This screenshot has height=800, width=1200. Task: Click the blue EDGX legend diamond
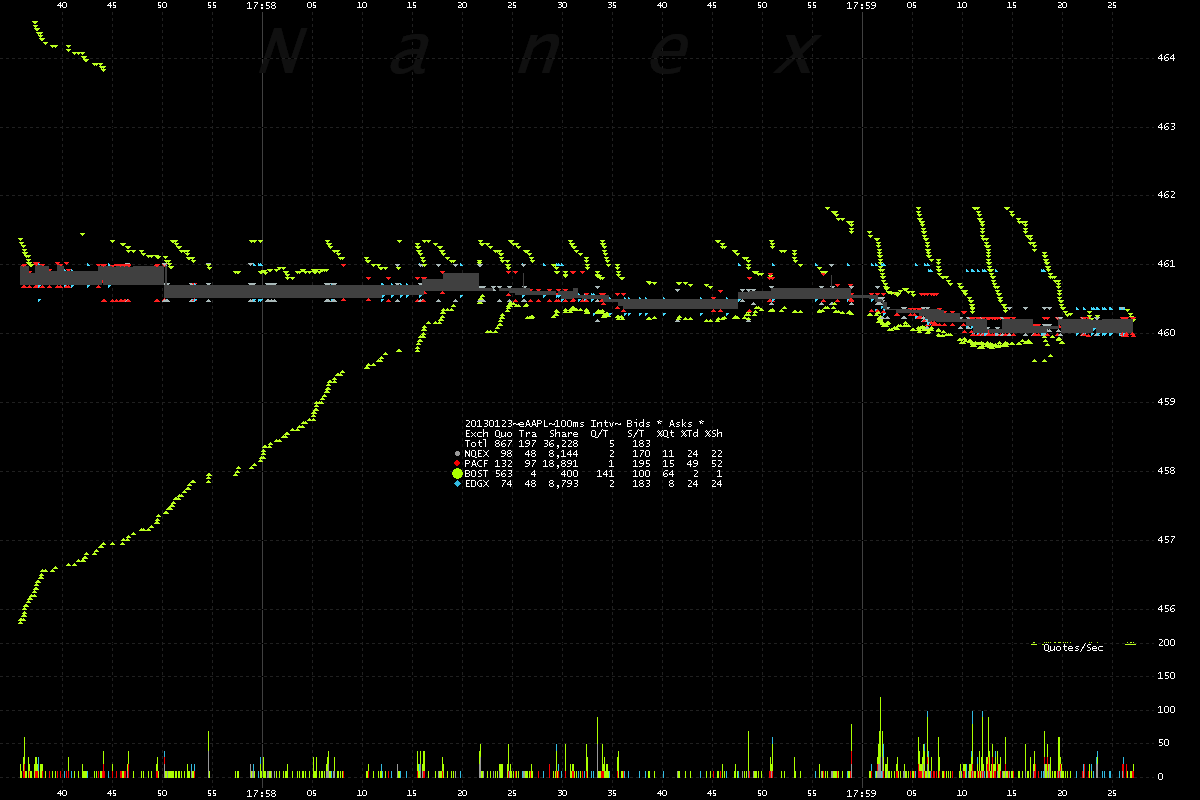pos(457,484)
